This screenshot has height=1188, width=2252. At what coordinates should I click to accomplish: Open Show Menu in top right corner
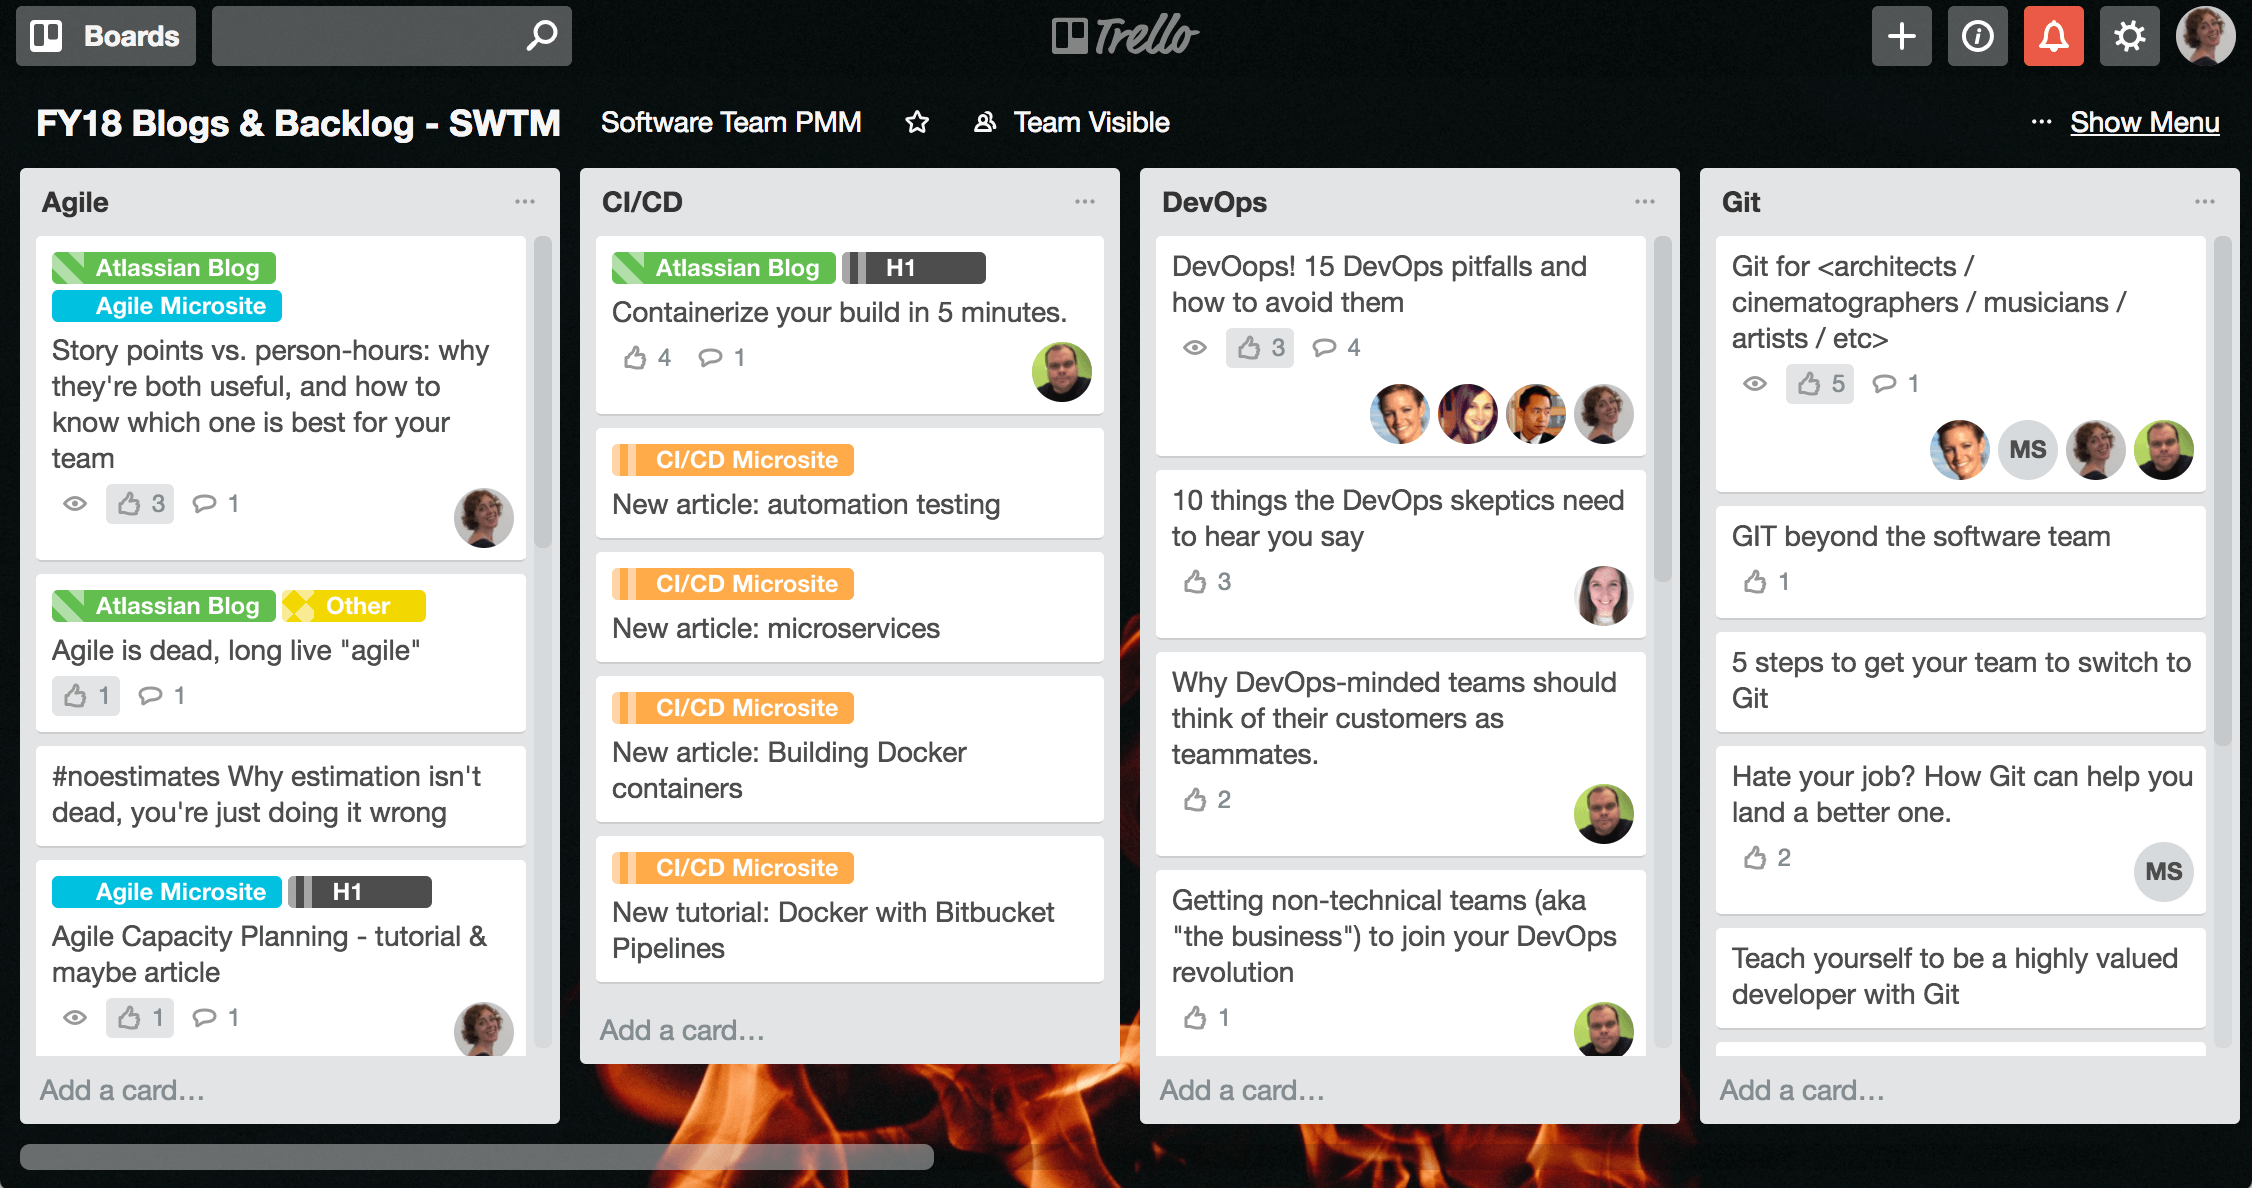pos(2146,122)
